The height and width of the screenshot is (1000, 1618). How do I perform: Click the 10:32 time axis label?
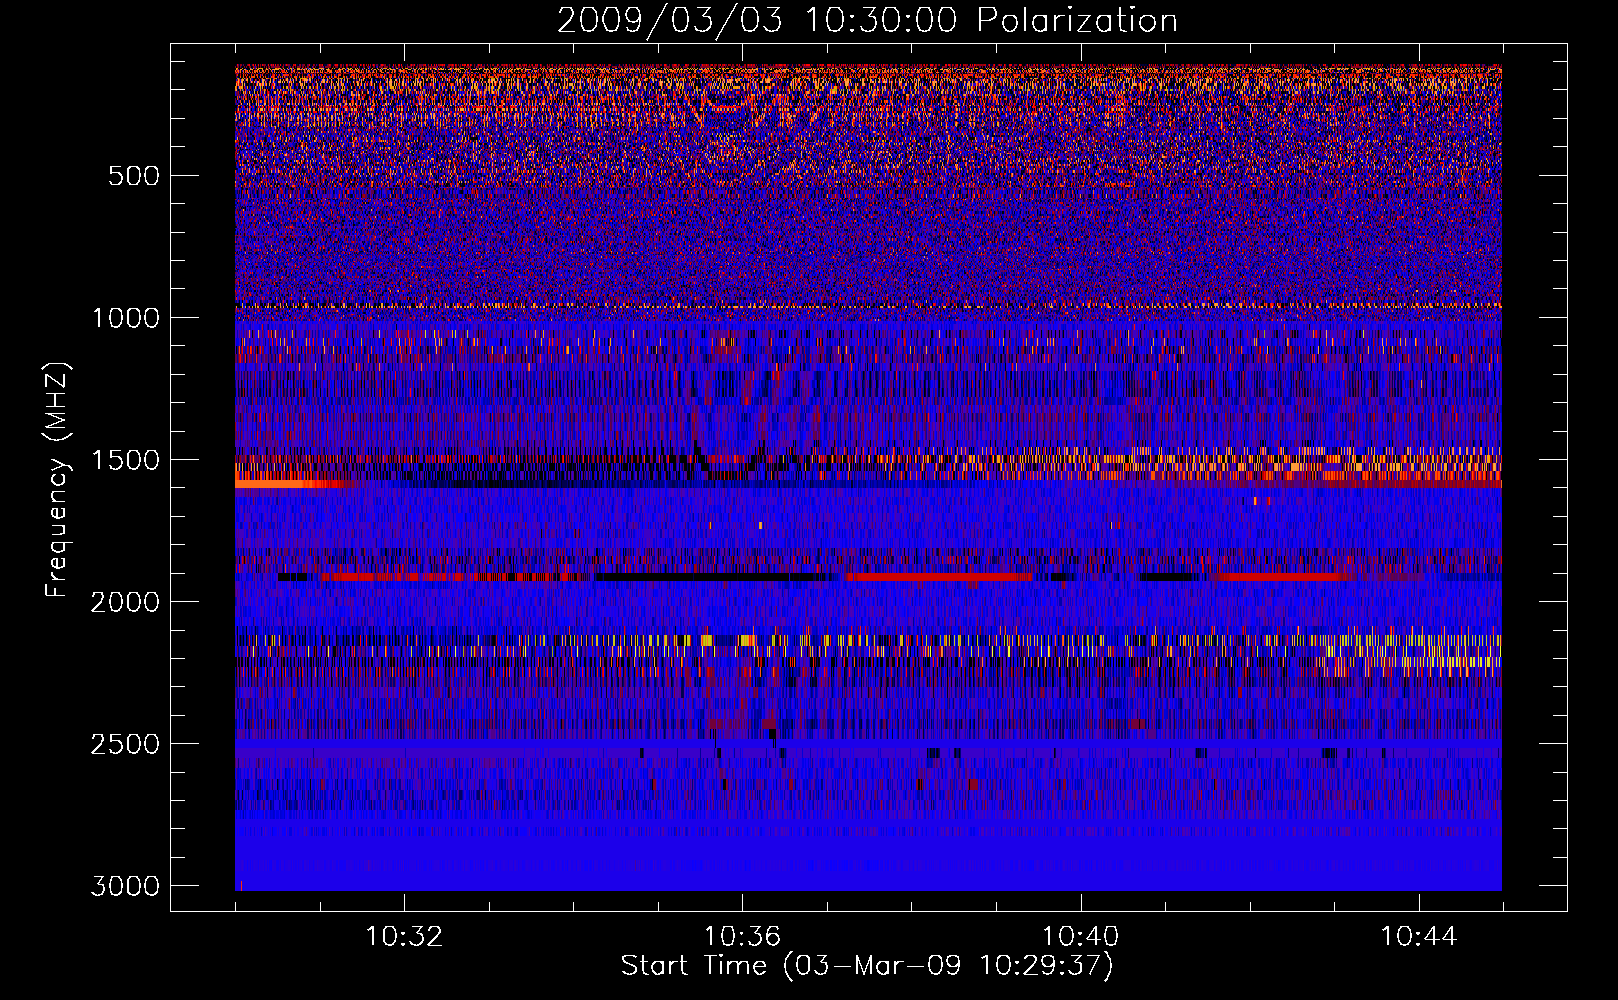pos(404,936)
